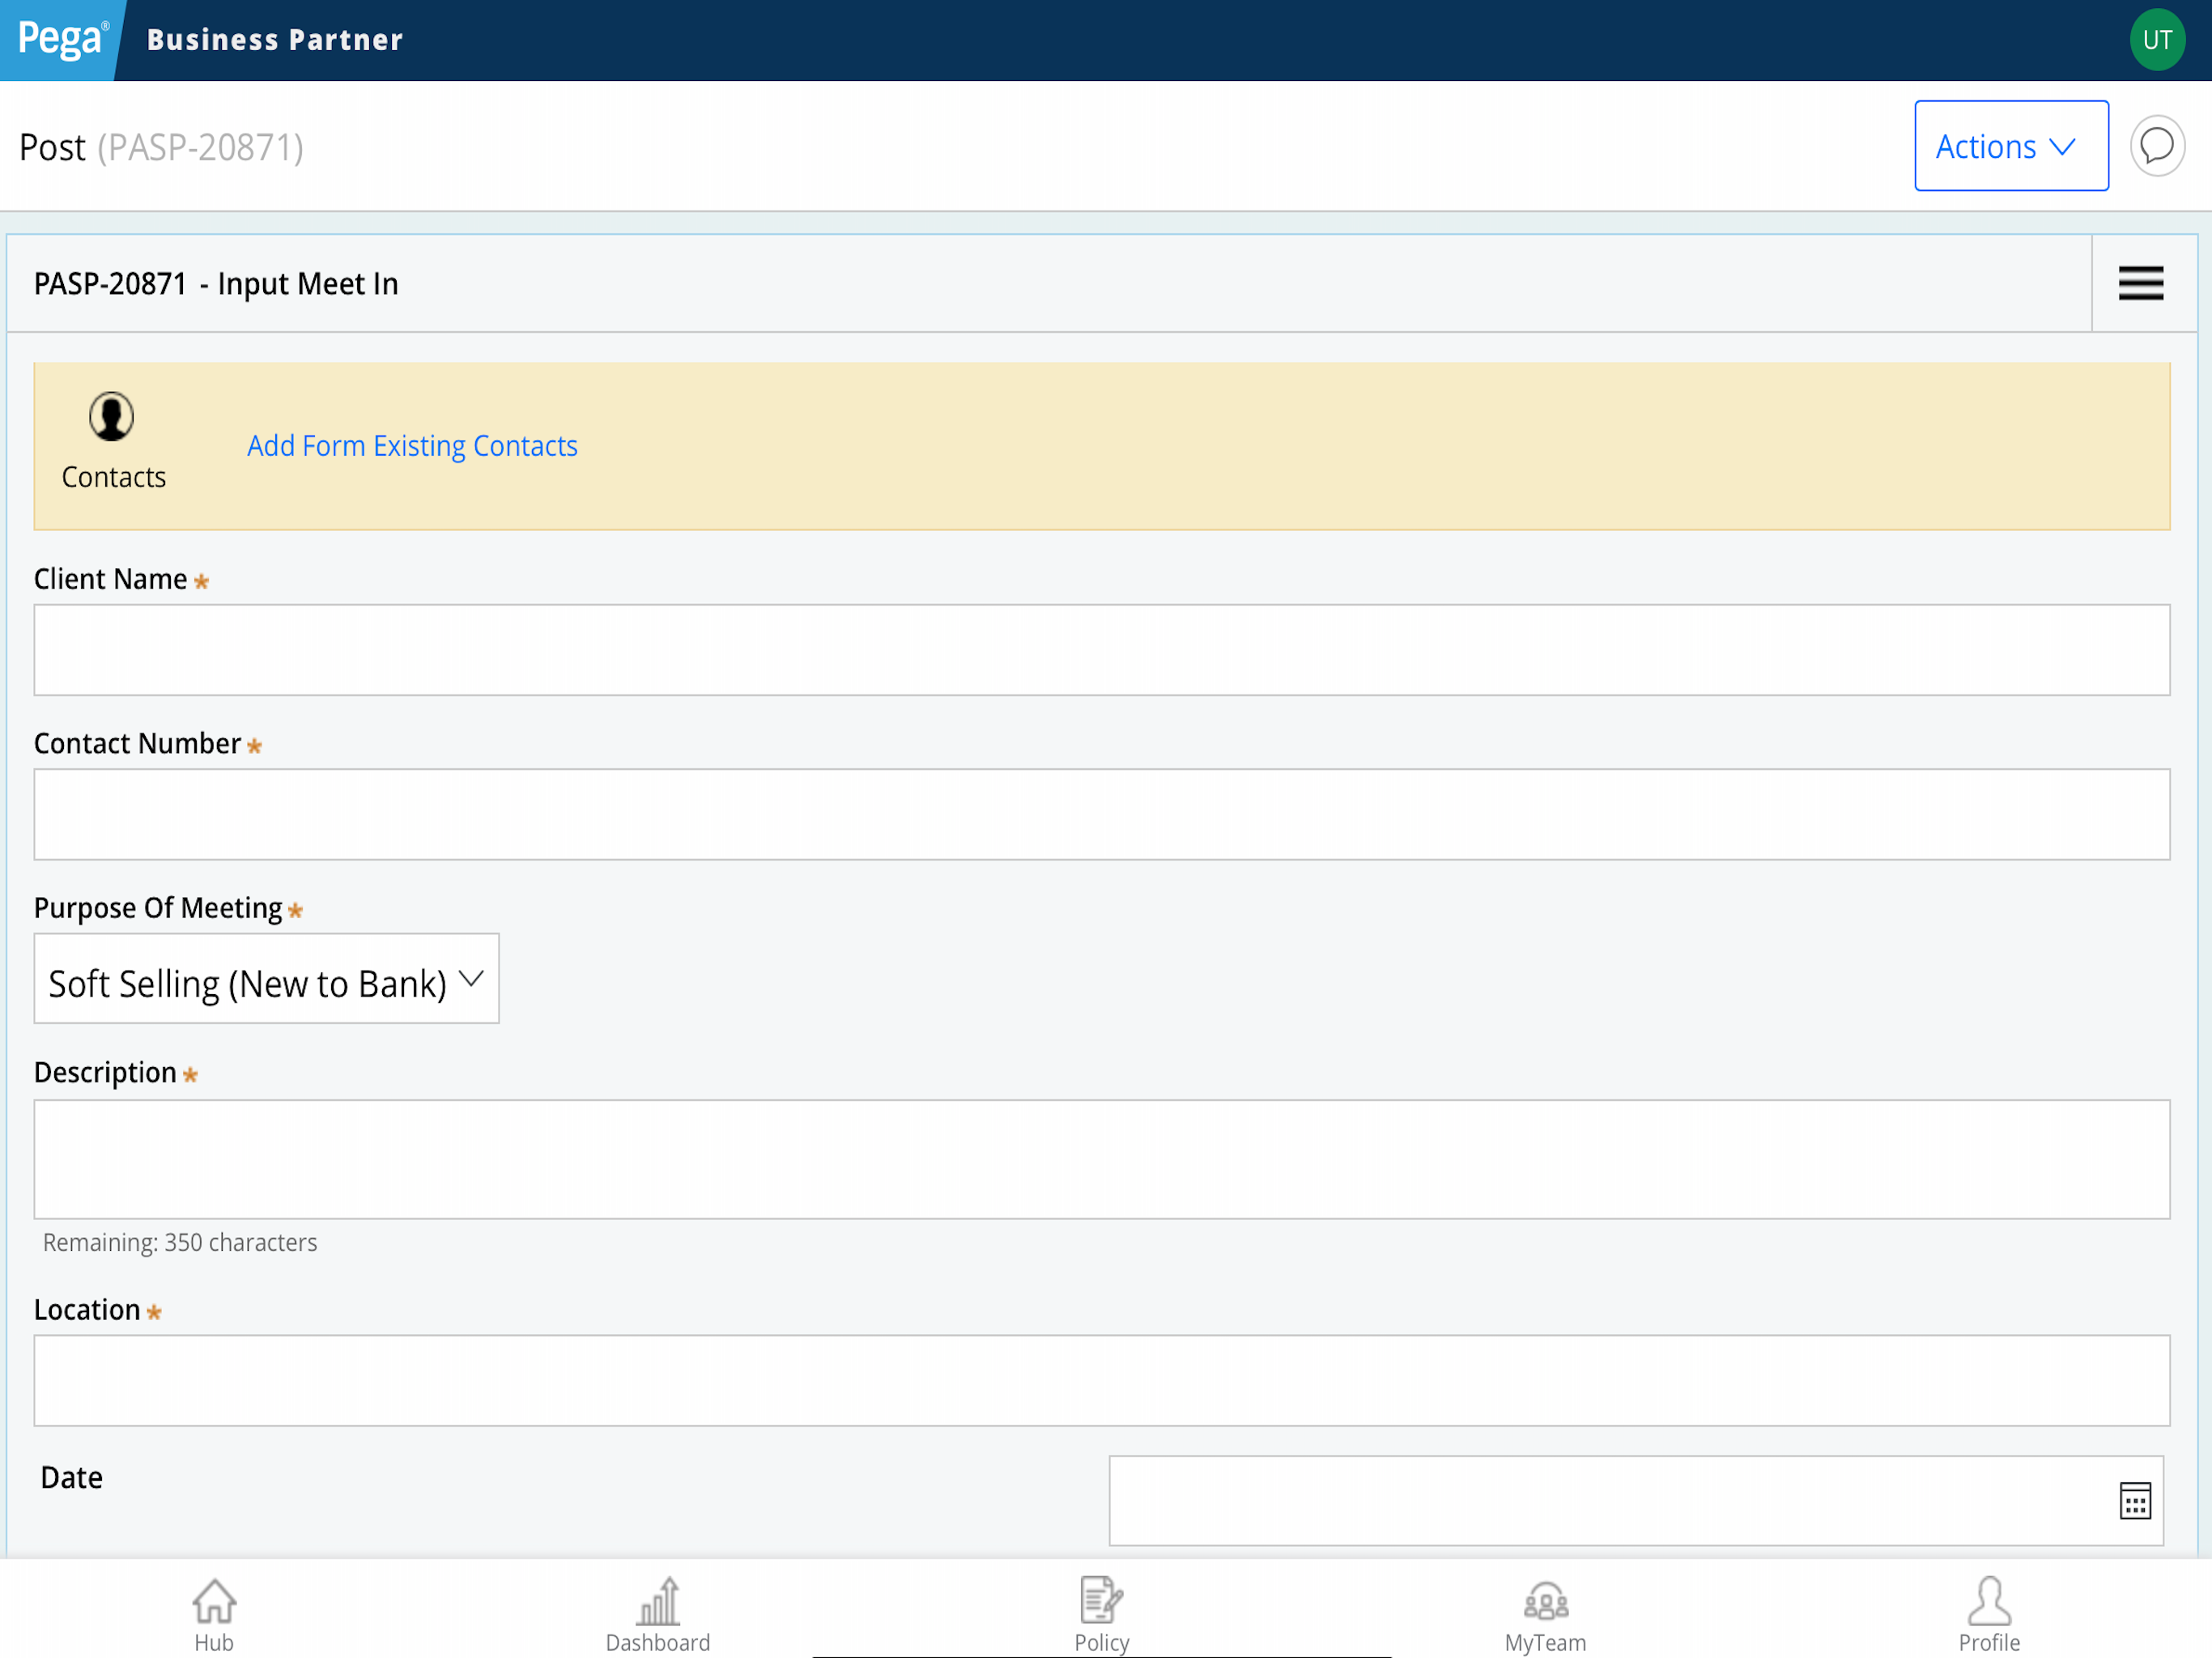Click Add Form Existing Contacts link
This screenshot has width=2212, height=1658.
412,446
